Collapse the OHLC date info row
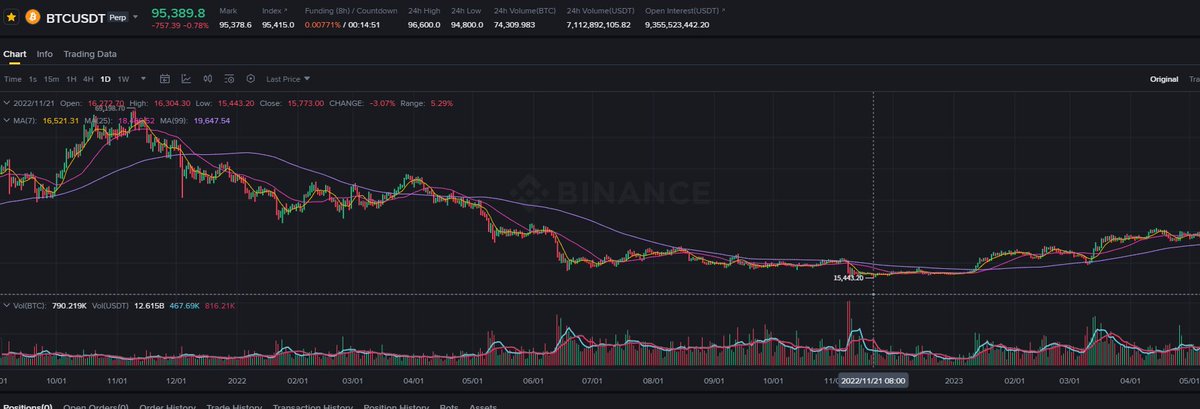 coord(5,102)
